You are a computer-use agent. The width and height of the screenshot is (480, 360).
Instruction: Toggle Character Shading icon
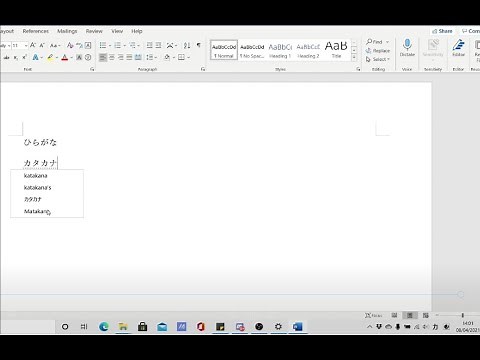point(79,58)
